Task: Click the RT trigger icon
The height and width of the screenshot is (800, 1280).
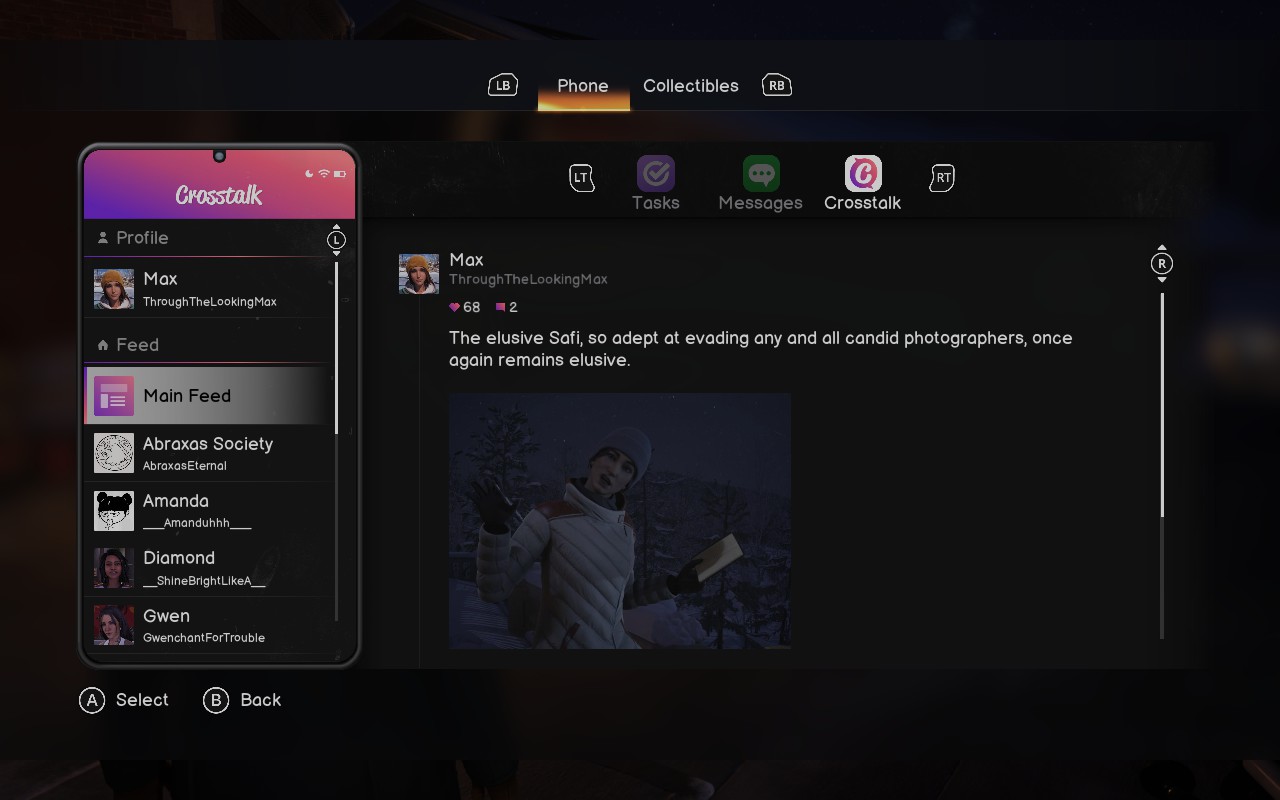Action: click(943, 178)
